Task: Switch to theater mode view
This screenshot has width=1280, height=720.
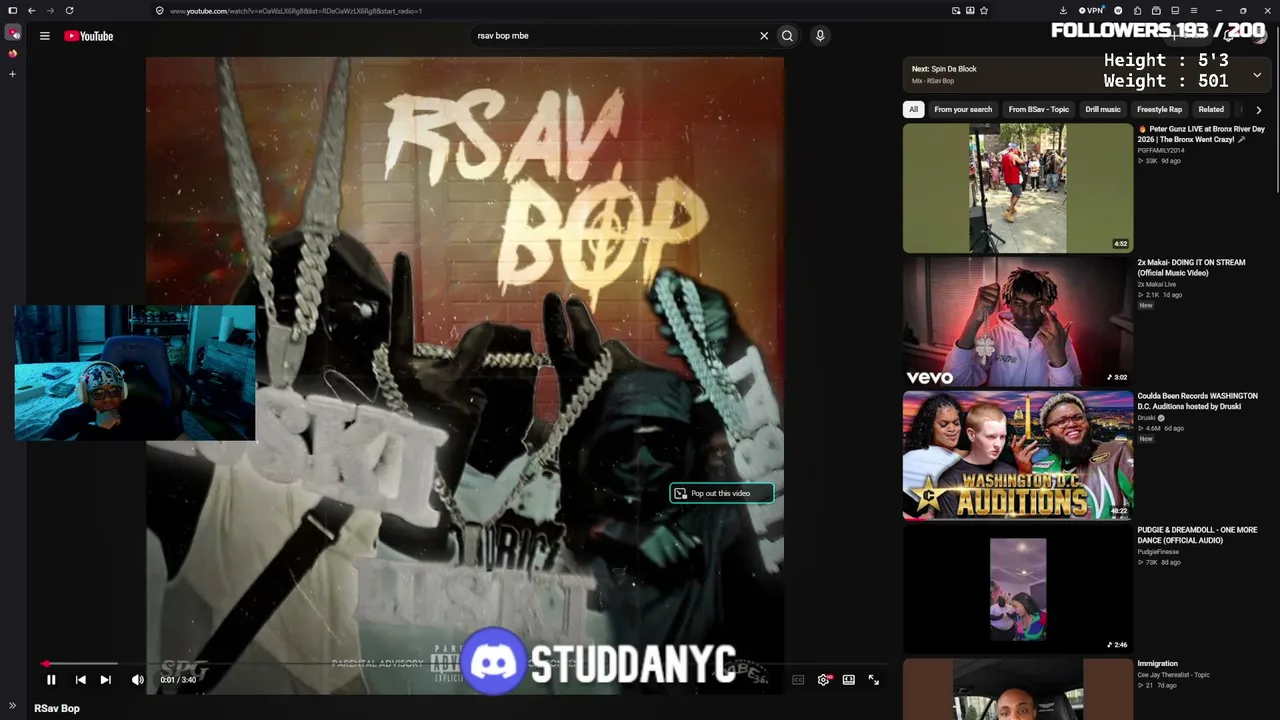Action: tap(848, 680)
